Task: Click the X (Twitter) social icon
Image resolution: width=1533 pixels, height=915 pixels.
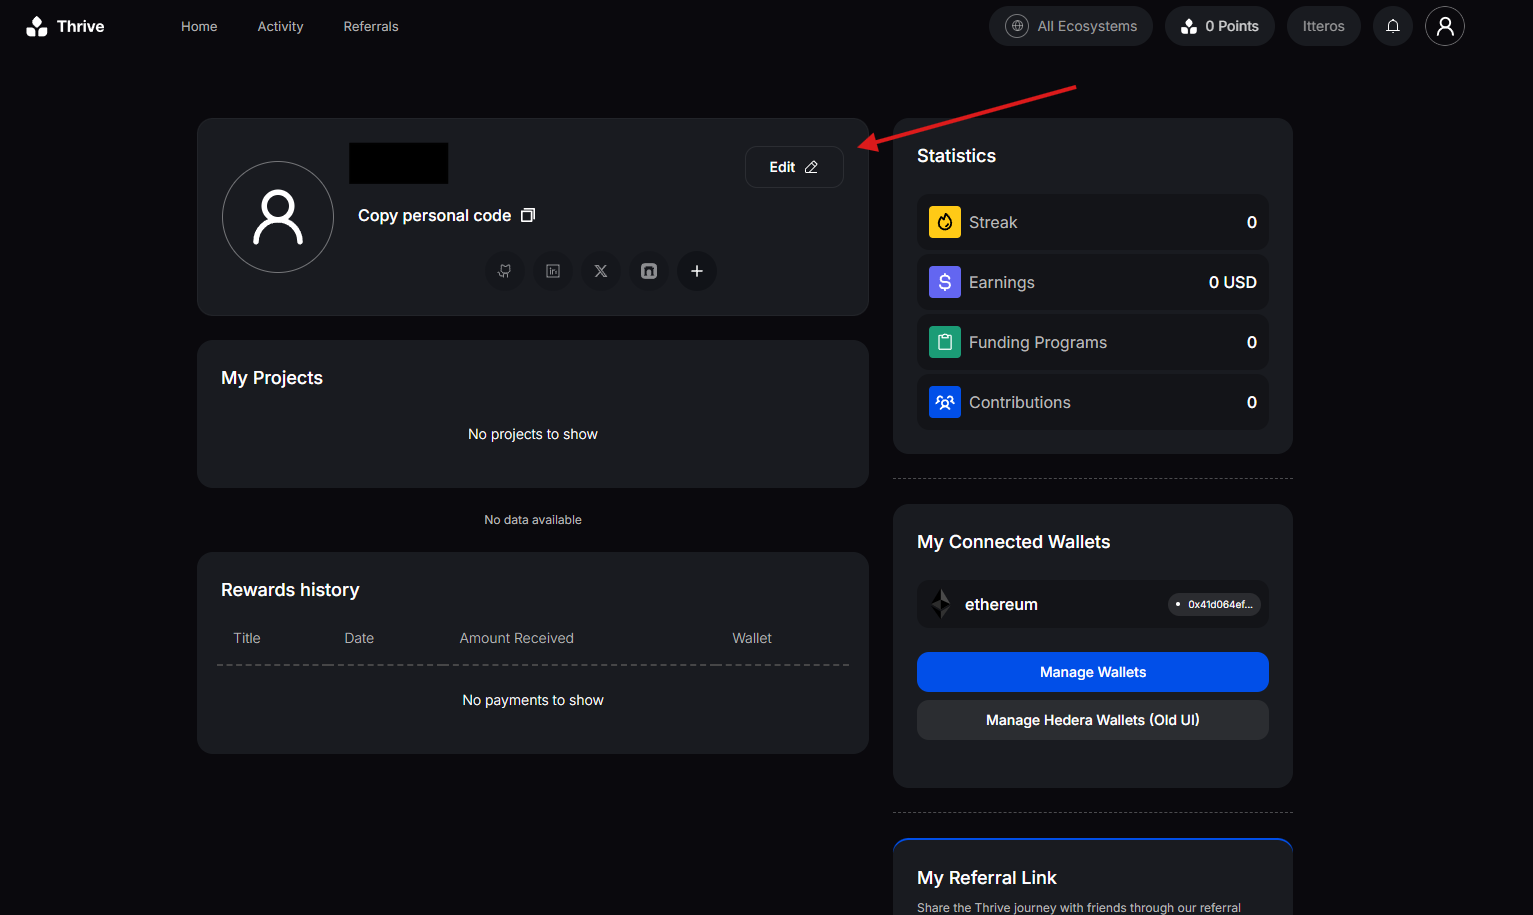Action: tap(601, 271)
